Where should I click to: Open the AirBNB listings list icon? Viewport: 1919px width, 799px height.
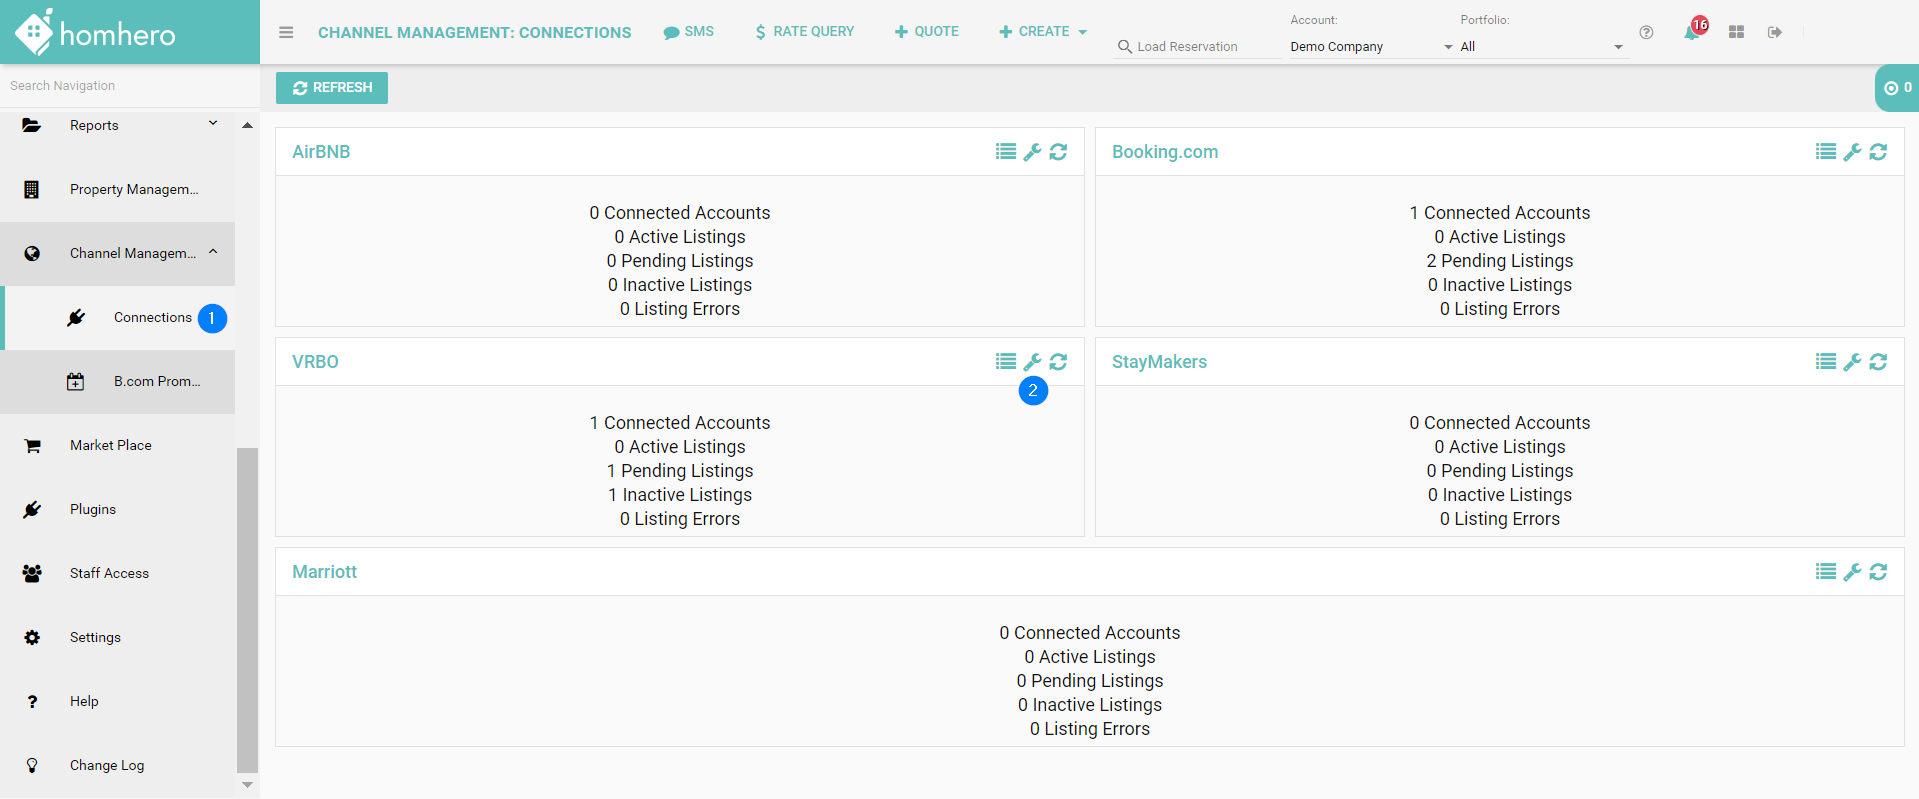(1005, 152)
